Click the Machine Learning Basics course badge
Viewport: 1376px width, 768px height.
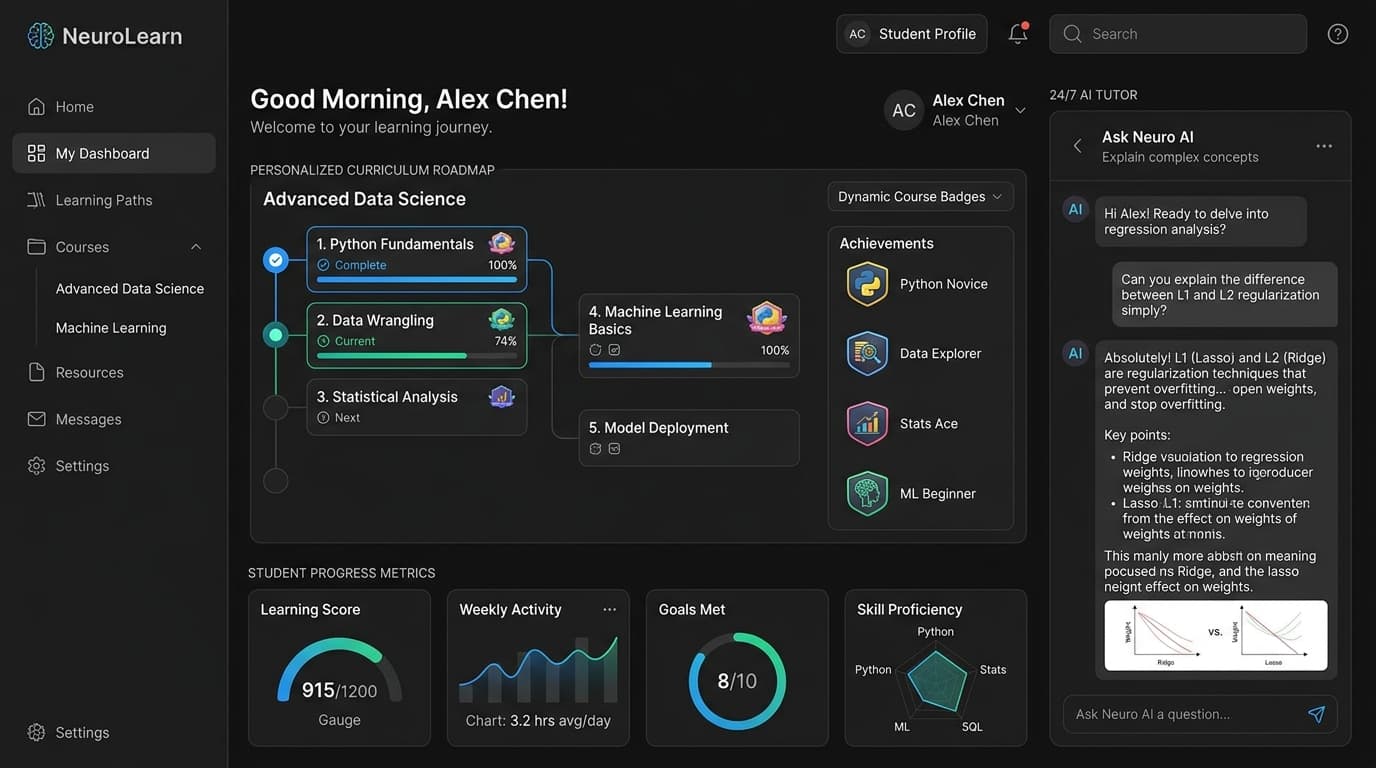[767, 318]
